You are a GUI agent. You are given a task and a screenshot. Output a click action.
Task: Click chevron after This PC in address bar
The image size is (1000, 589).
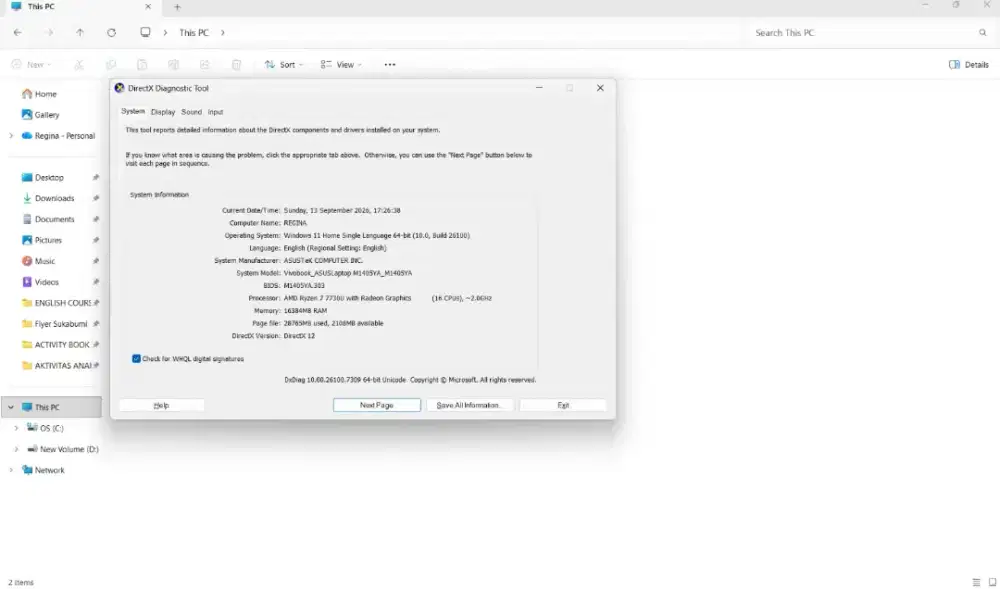tap(223, 33)
